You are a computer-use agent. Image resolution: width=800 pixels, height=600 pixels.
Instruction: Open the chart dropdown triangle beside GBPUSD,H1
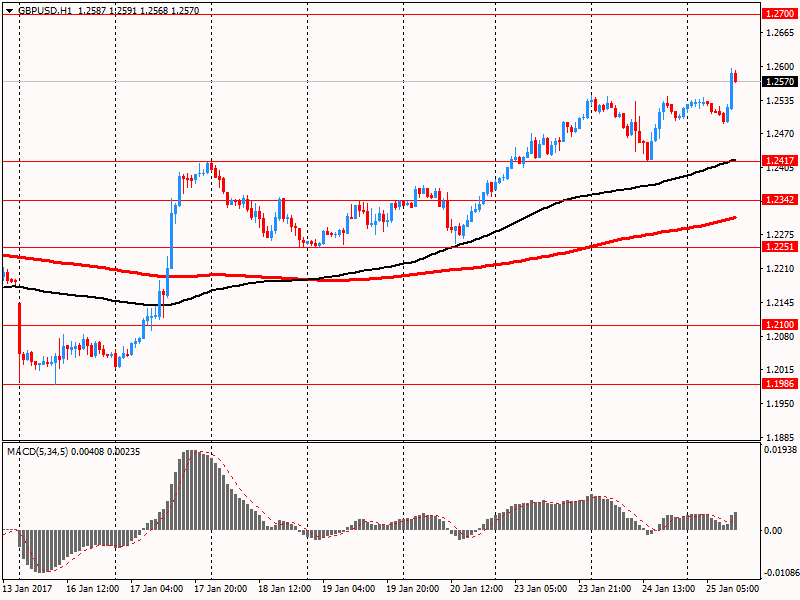coord(9,11)
